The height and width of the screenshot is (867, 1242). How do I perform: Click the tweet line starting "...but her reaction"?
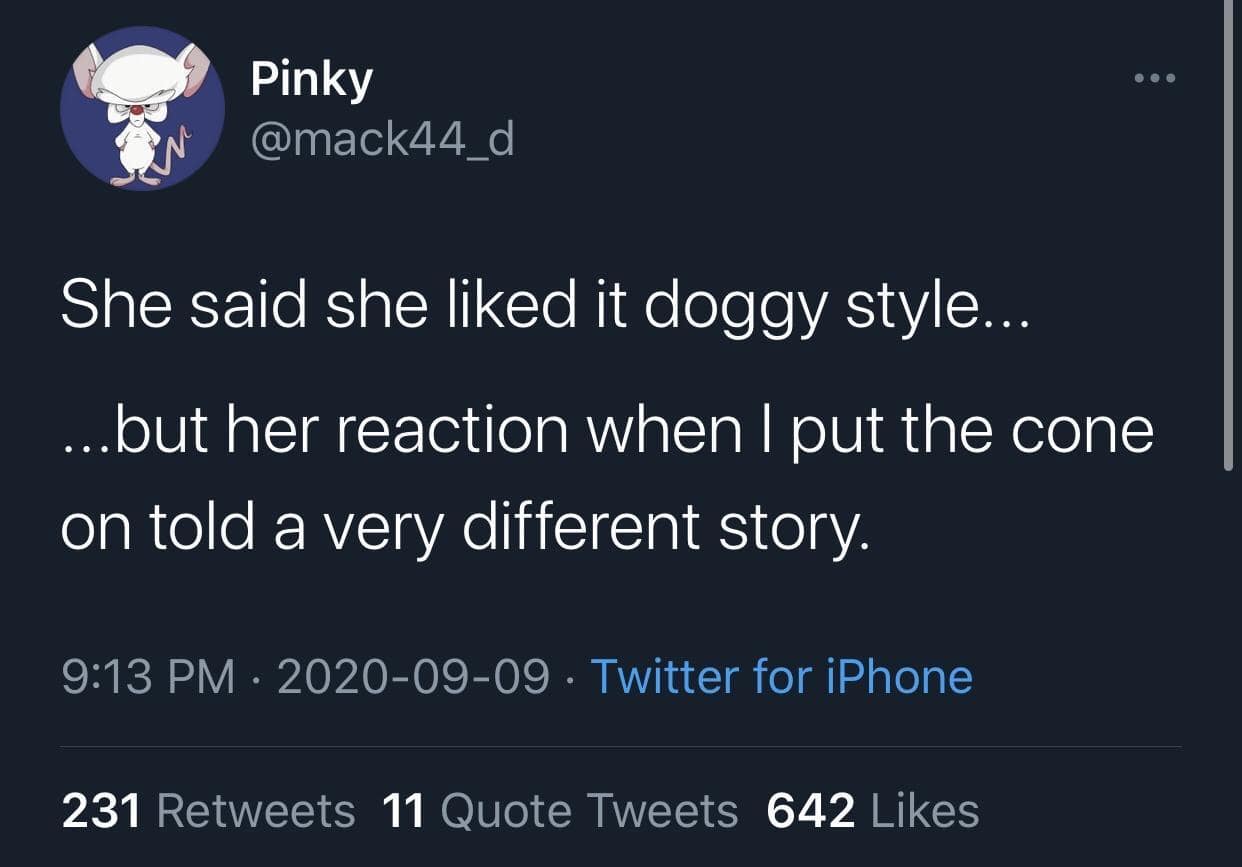point(607,430)
